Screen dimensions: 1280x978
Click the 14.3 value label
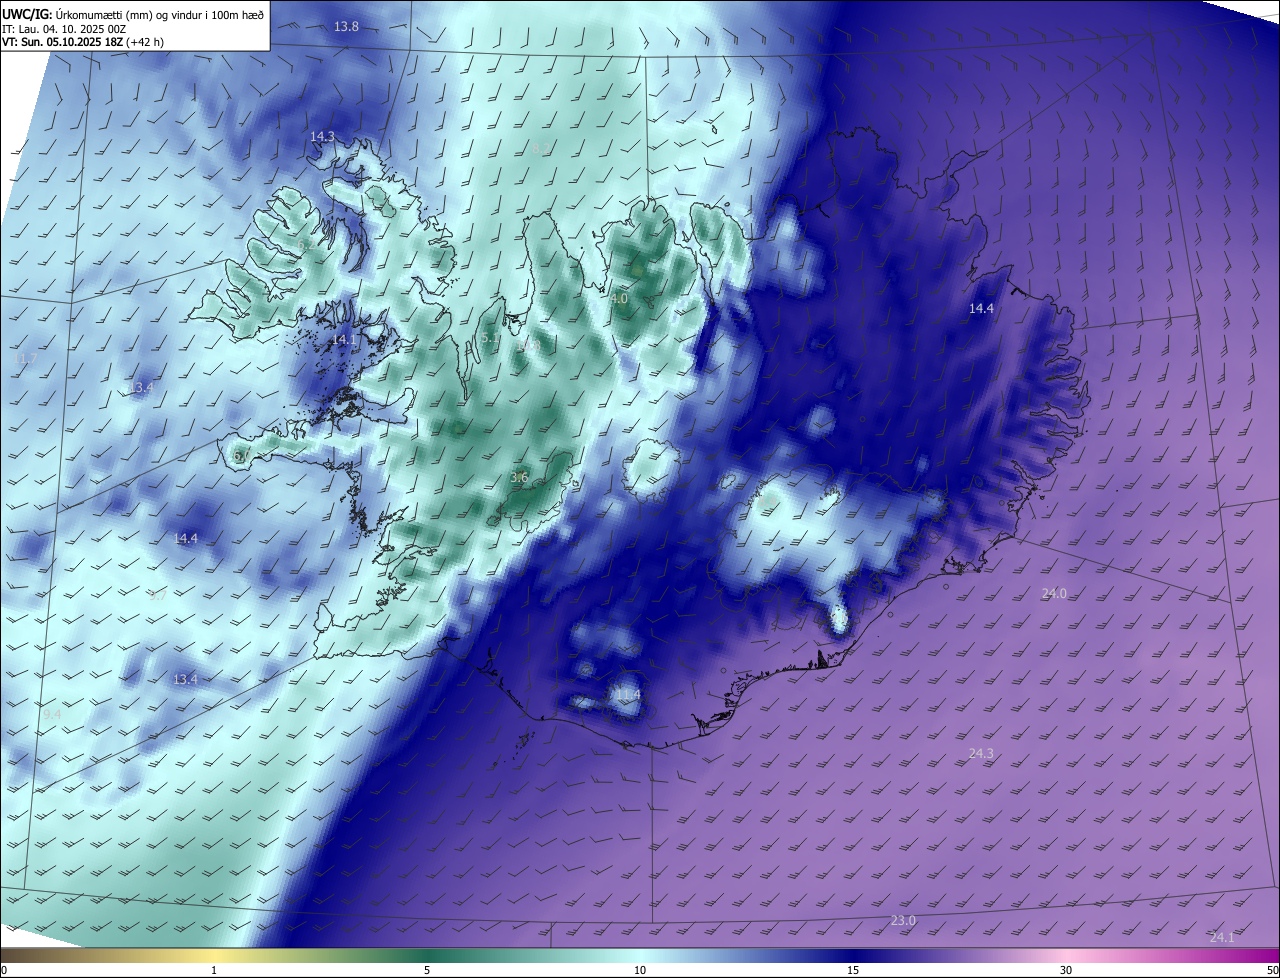pyautogui.click(x=322, y=136)
